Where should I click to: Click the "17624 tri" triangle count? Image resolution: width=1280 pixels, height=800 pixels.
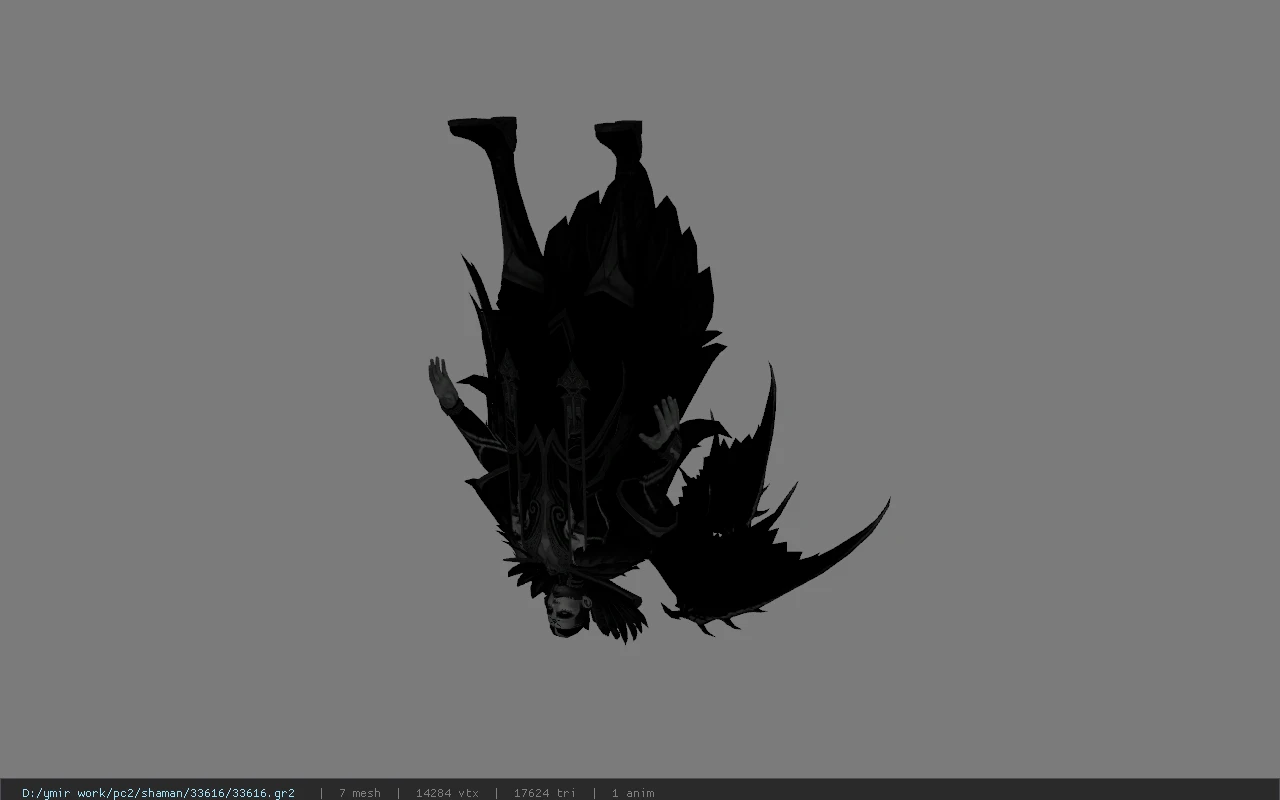pyautogui.click(x=544, y=793)
